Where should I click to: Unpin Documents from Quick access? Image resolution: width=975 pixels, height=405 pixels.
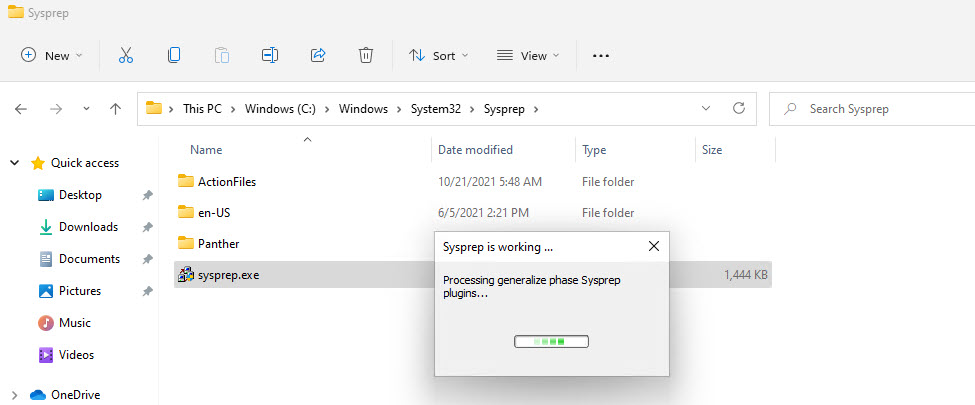tap(147, 259)
